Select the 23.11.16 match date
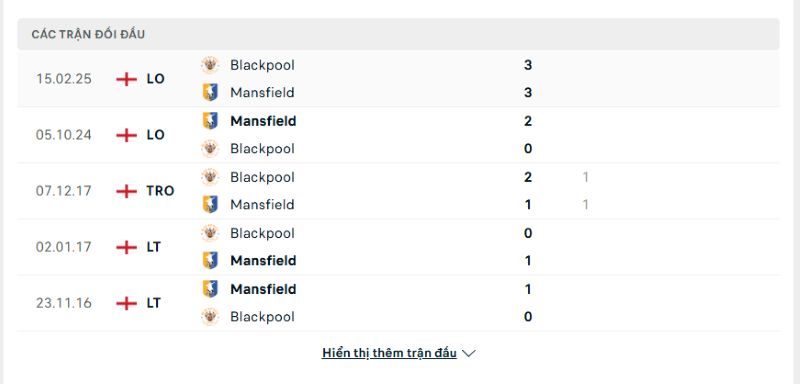The width and height of the screenshot is (800, 384). pos(64,303)
